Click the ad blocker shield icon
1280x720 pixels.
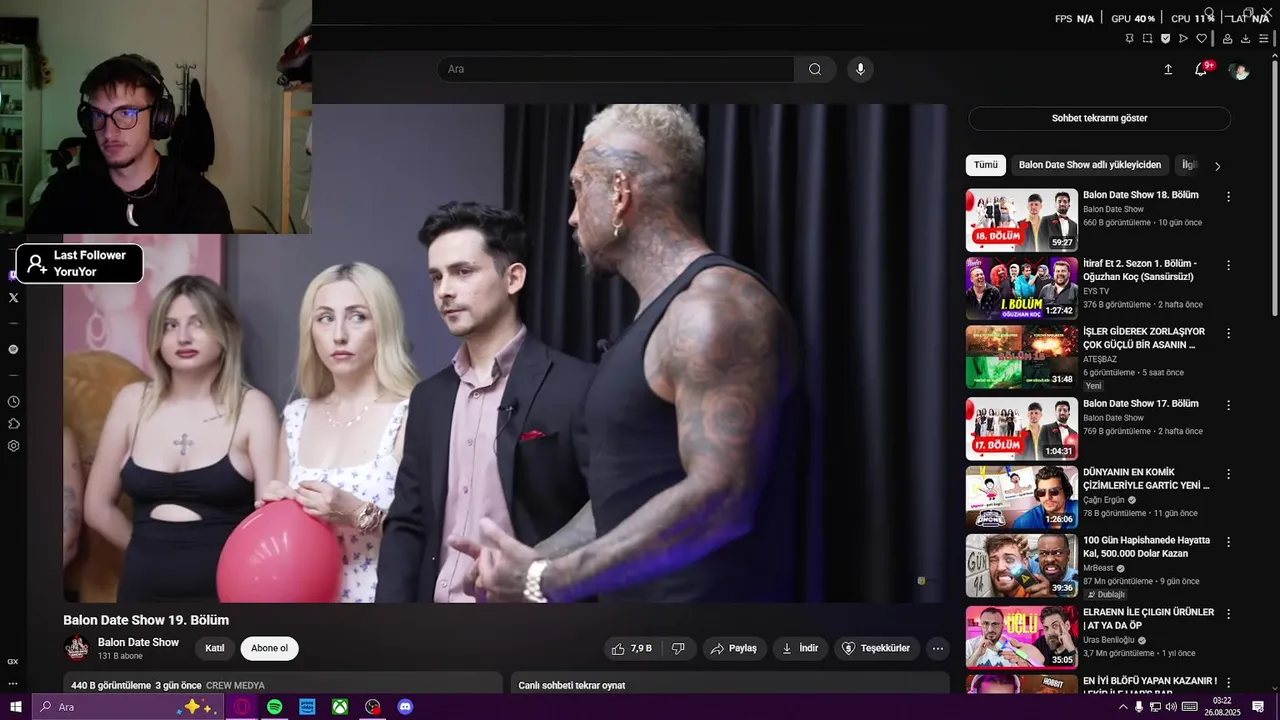click(1165, 39)
